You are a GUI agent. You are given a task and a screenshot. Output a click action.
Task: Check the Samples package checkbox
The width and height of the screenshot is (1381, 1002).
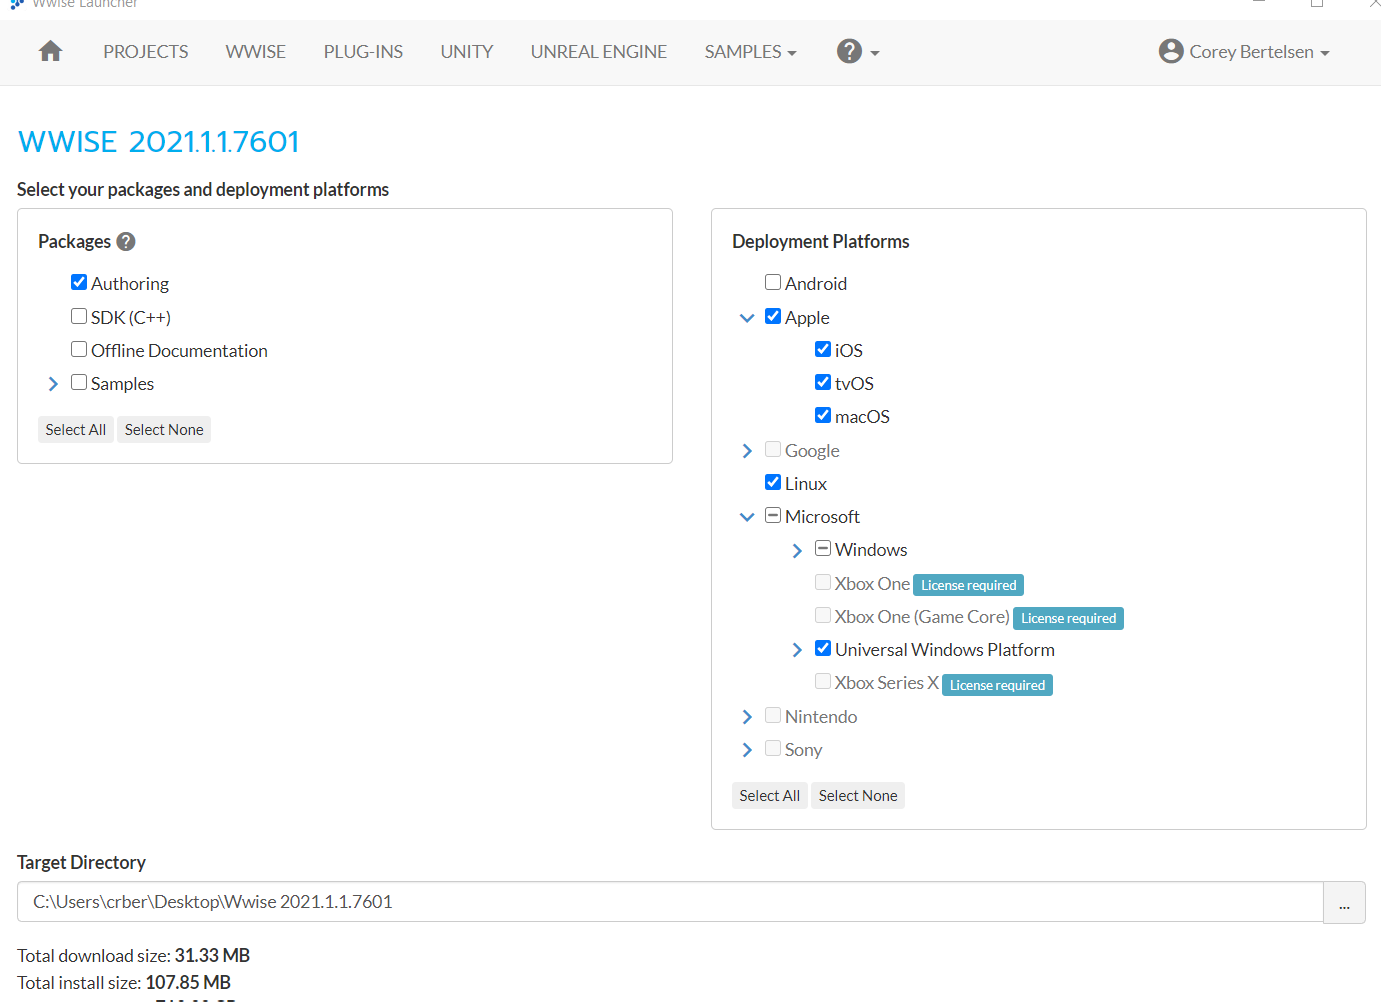[79, 382]
